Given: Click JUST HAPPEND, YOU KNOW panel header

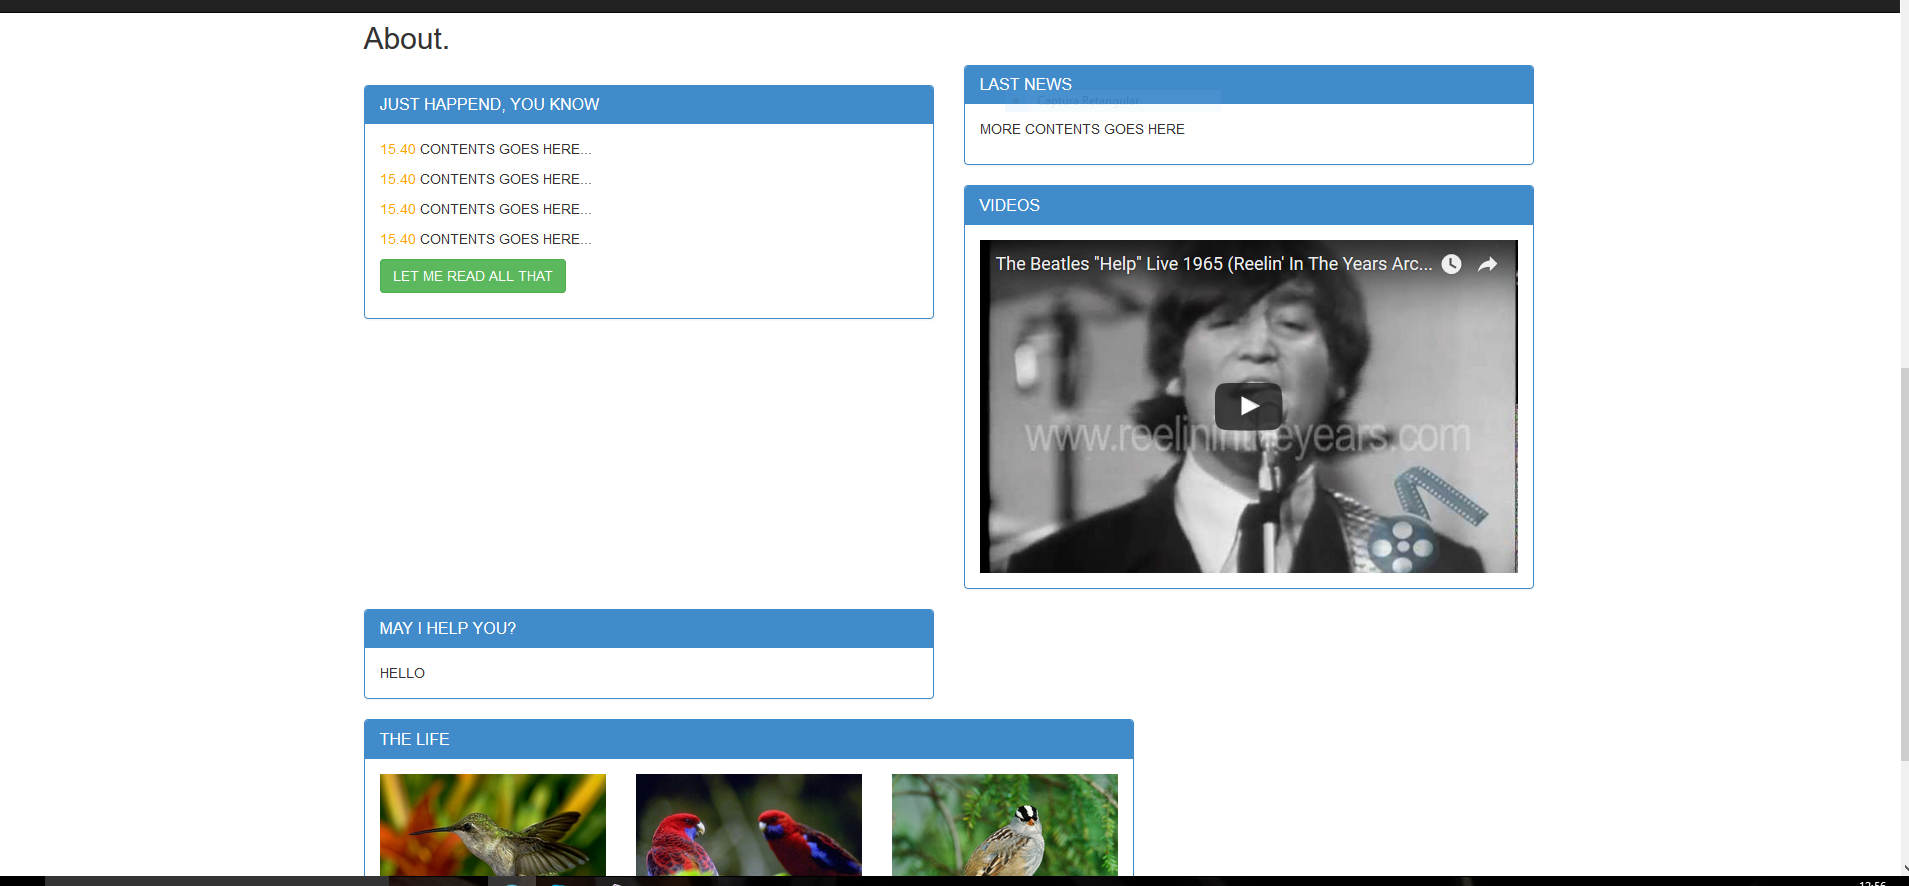Looking at the screenshot, I should tap(649, 105).
